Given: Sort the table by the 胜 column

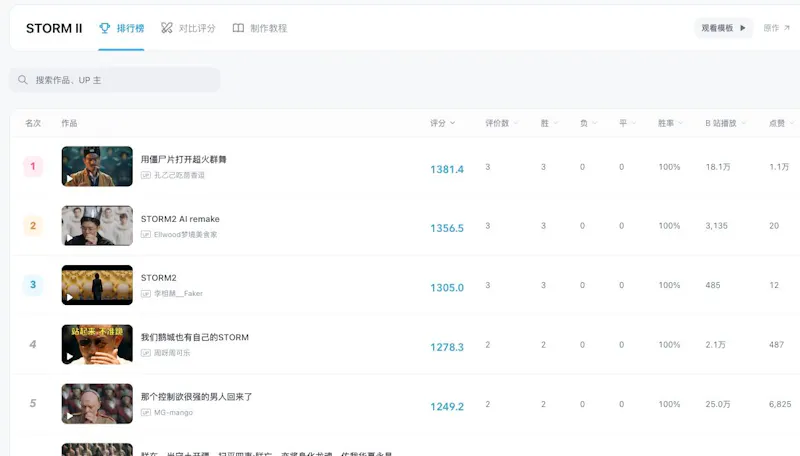Looking at the screenshot, I should point(549,123).
